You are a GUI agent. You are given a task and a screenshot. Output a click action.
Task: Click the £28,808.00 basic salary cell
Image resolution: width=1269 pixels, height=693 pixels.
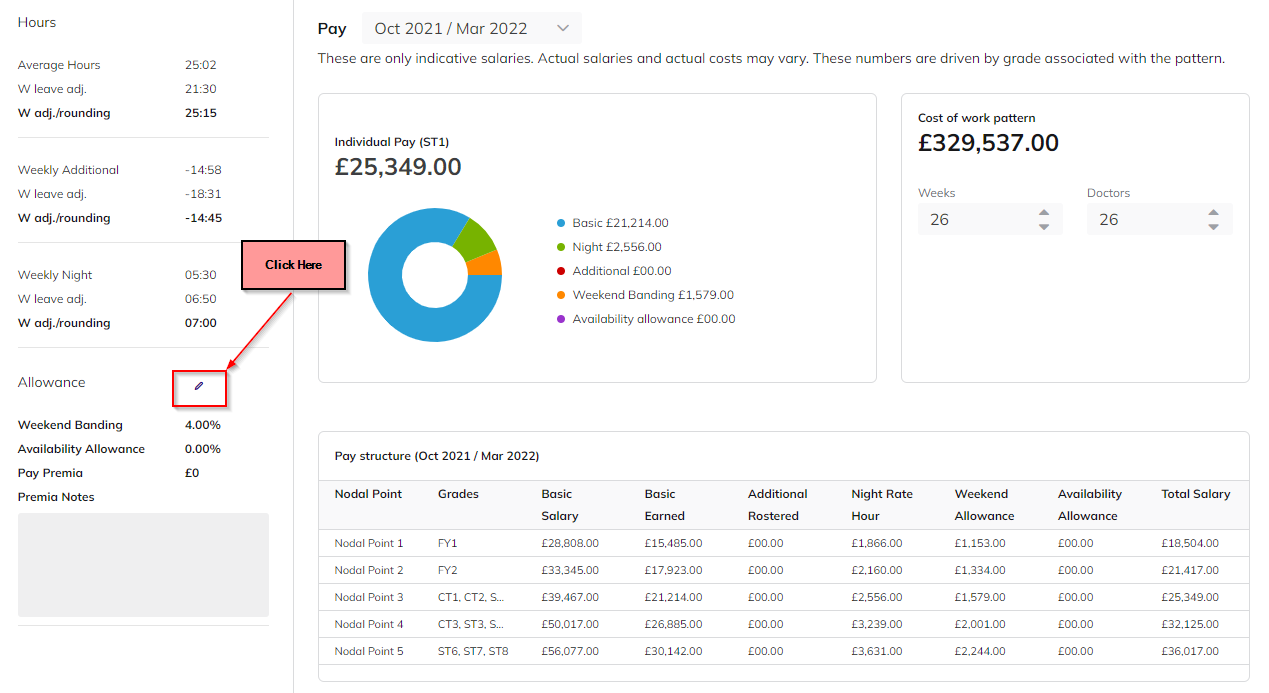click(570, 543)
